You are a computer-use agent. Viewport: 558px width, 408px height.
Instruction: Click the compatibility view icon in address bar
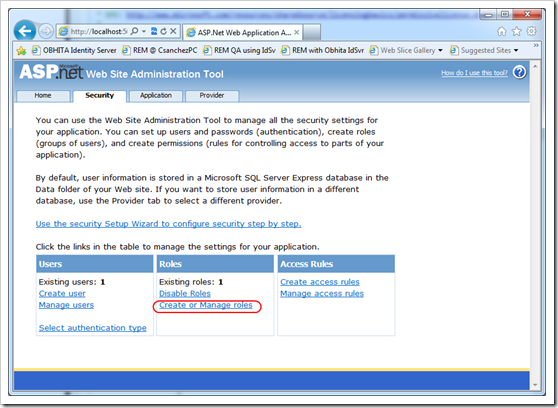point(154,31)
